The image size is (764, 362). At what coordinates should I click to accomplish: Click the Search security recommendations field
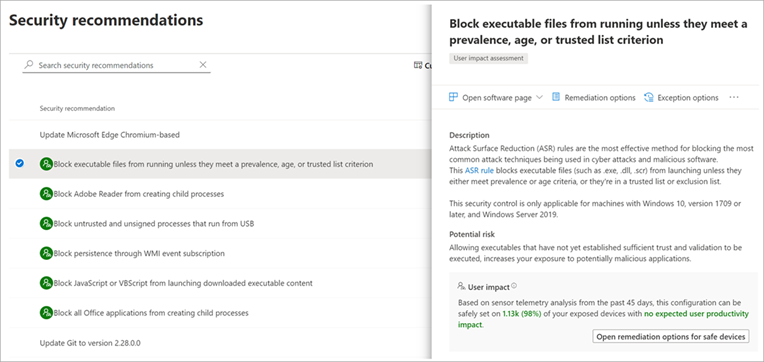pos(116,65)
